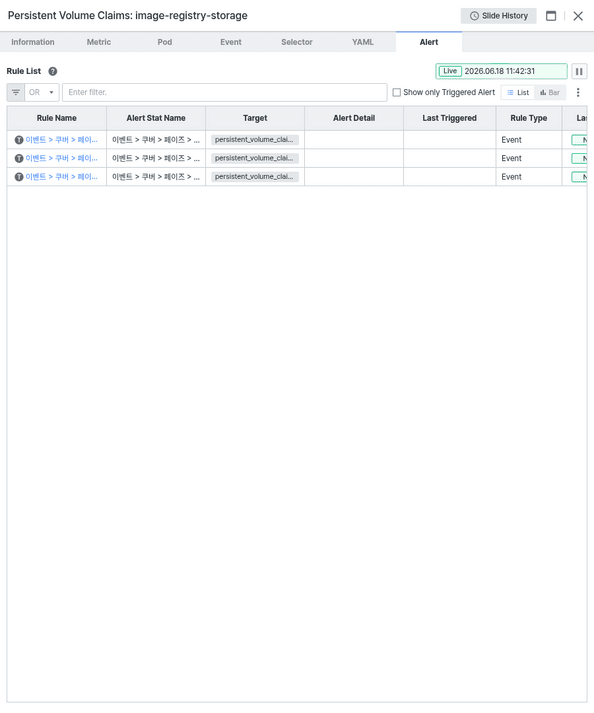Image resolution: width=594 pixels, height=713 pixels.
Task: Maximize the slide panel window icon
Action: (x=551, y=16)
